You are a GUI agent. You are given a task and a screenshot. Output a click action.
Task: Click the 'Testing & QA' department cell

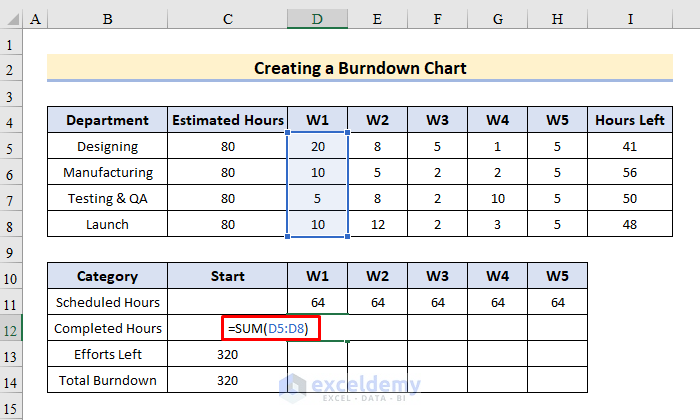pos(107,199)
